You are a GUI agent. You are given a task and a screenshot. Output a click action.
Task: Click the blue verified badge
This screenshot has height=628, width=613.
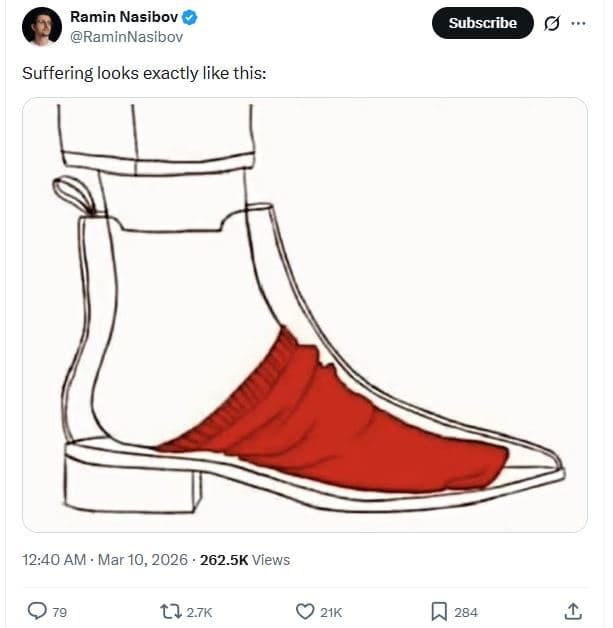(188, 17)
